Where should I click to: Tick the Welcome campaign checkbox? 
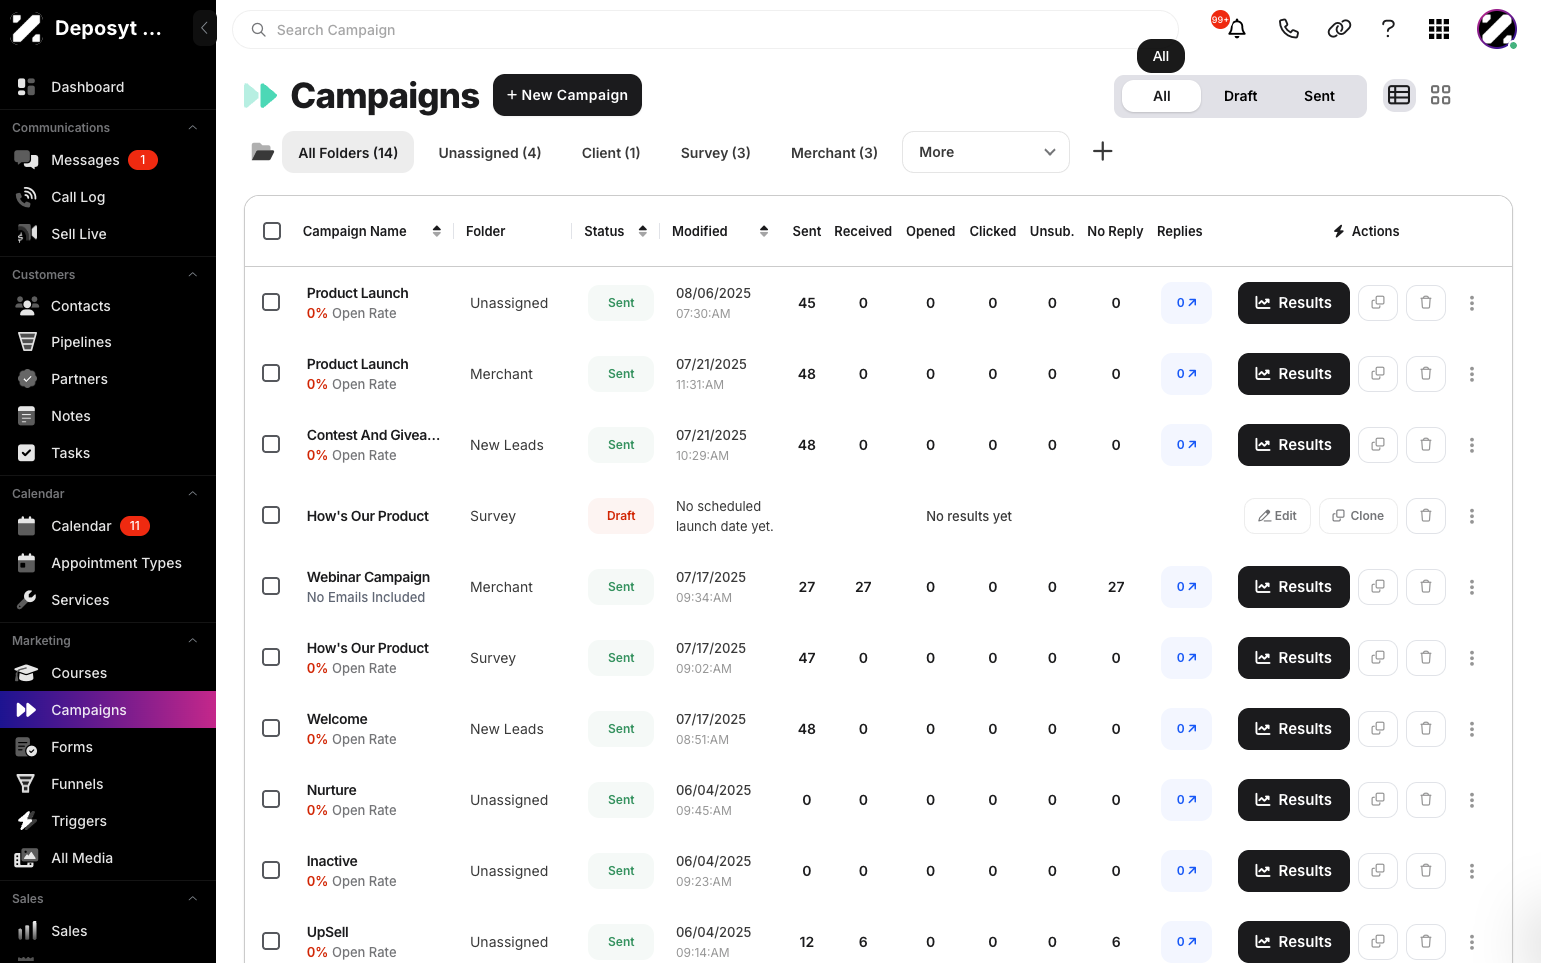click(x=271, y=728)
